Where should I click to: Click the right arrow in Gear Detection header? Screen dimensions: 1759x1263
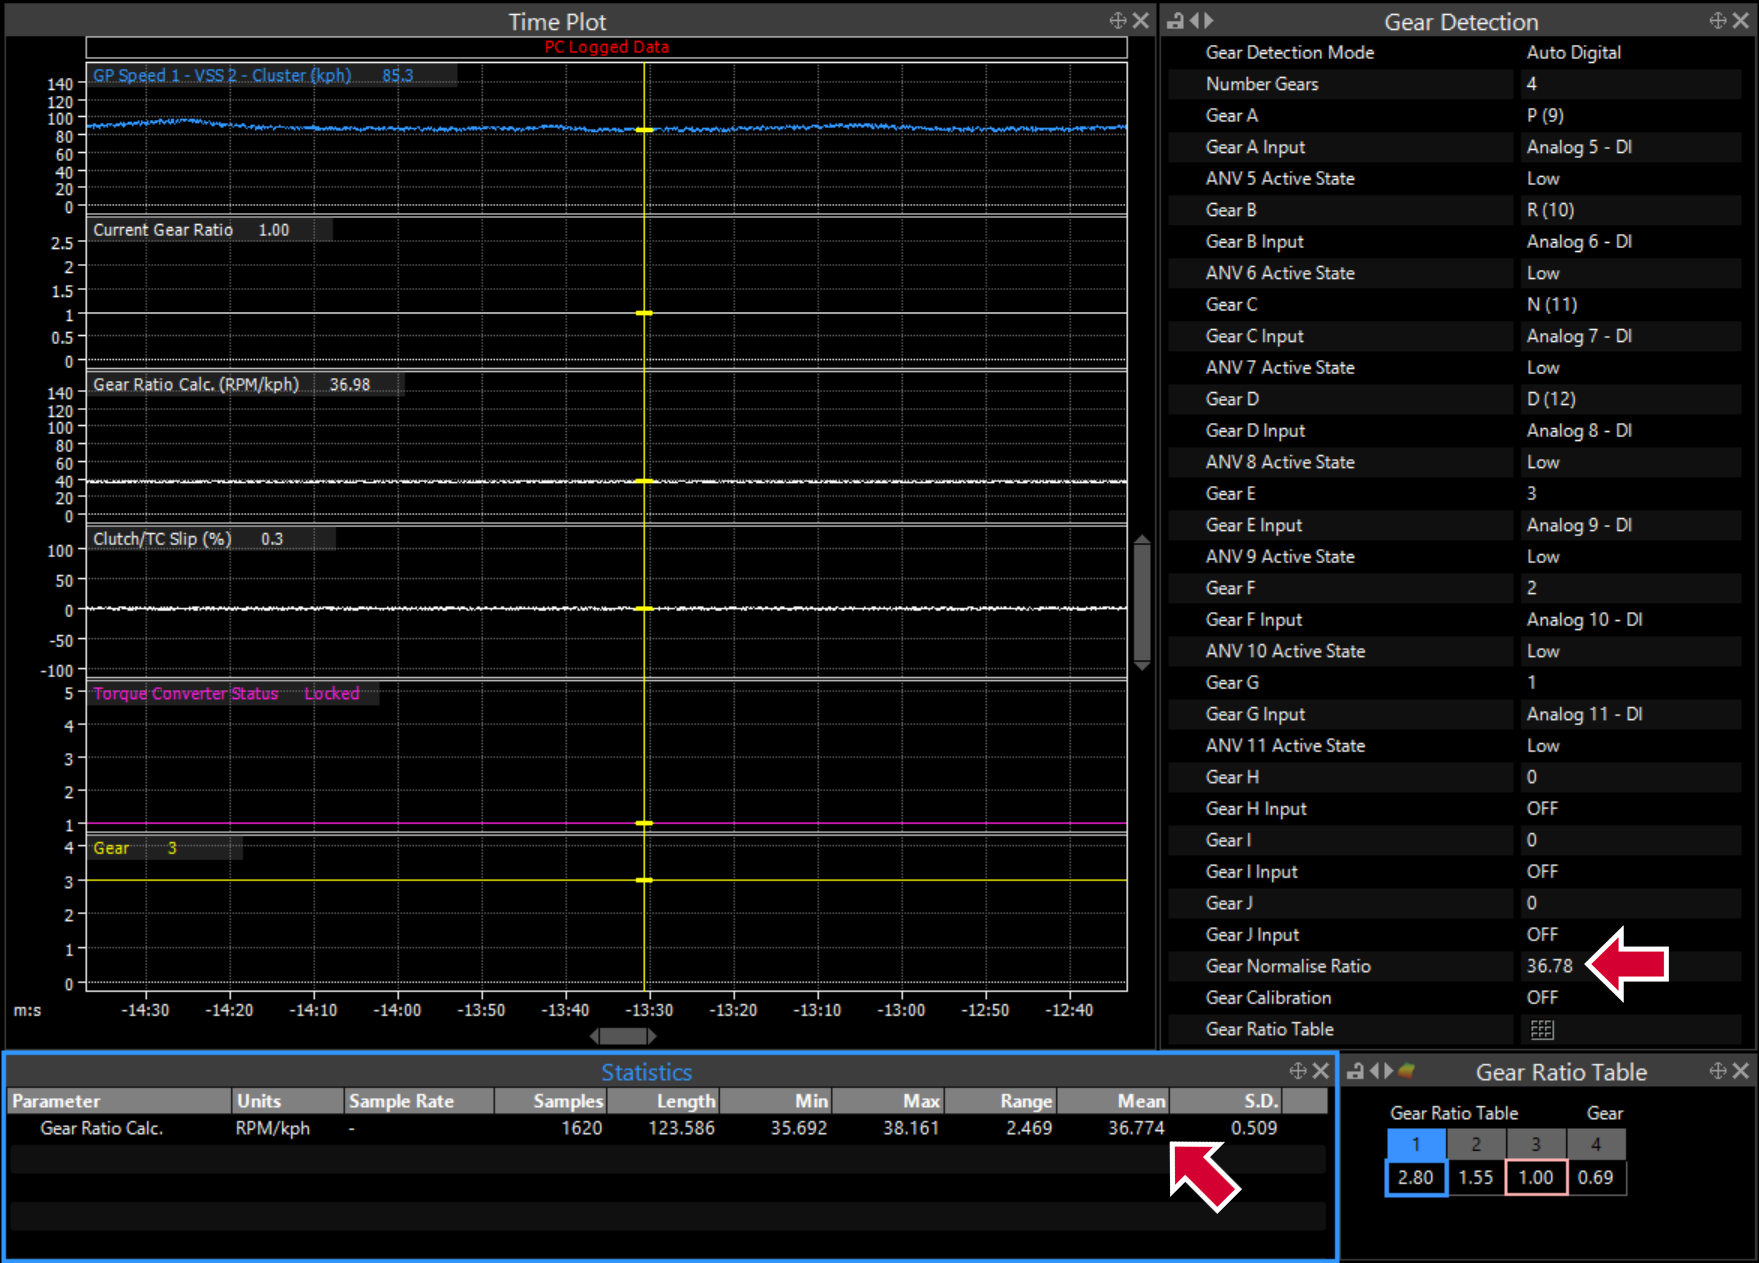click(1209, 21)
